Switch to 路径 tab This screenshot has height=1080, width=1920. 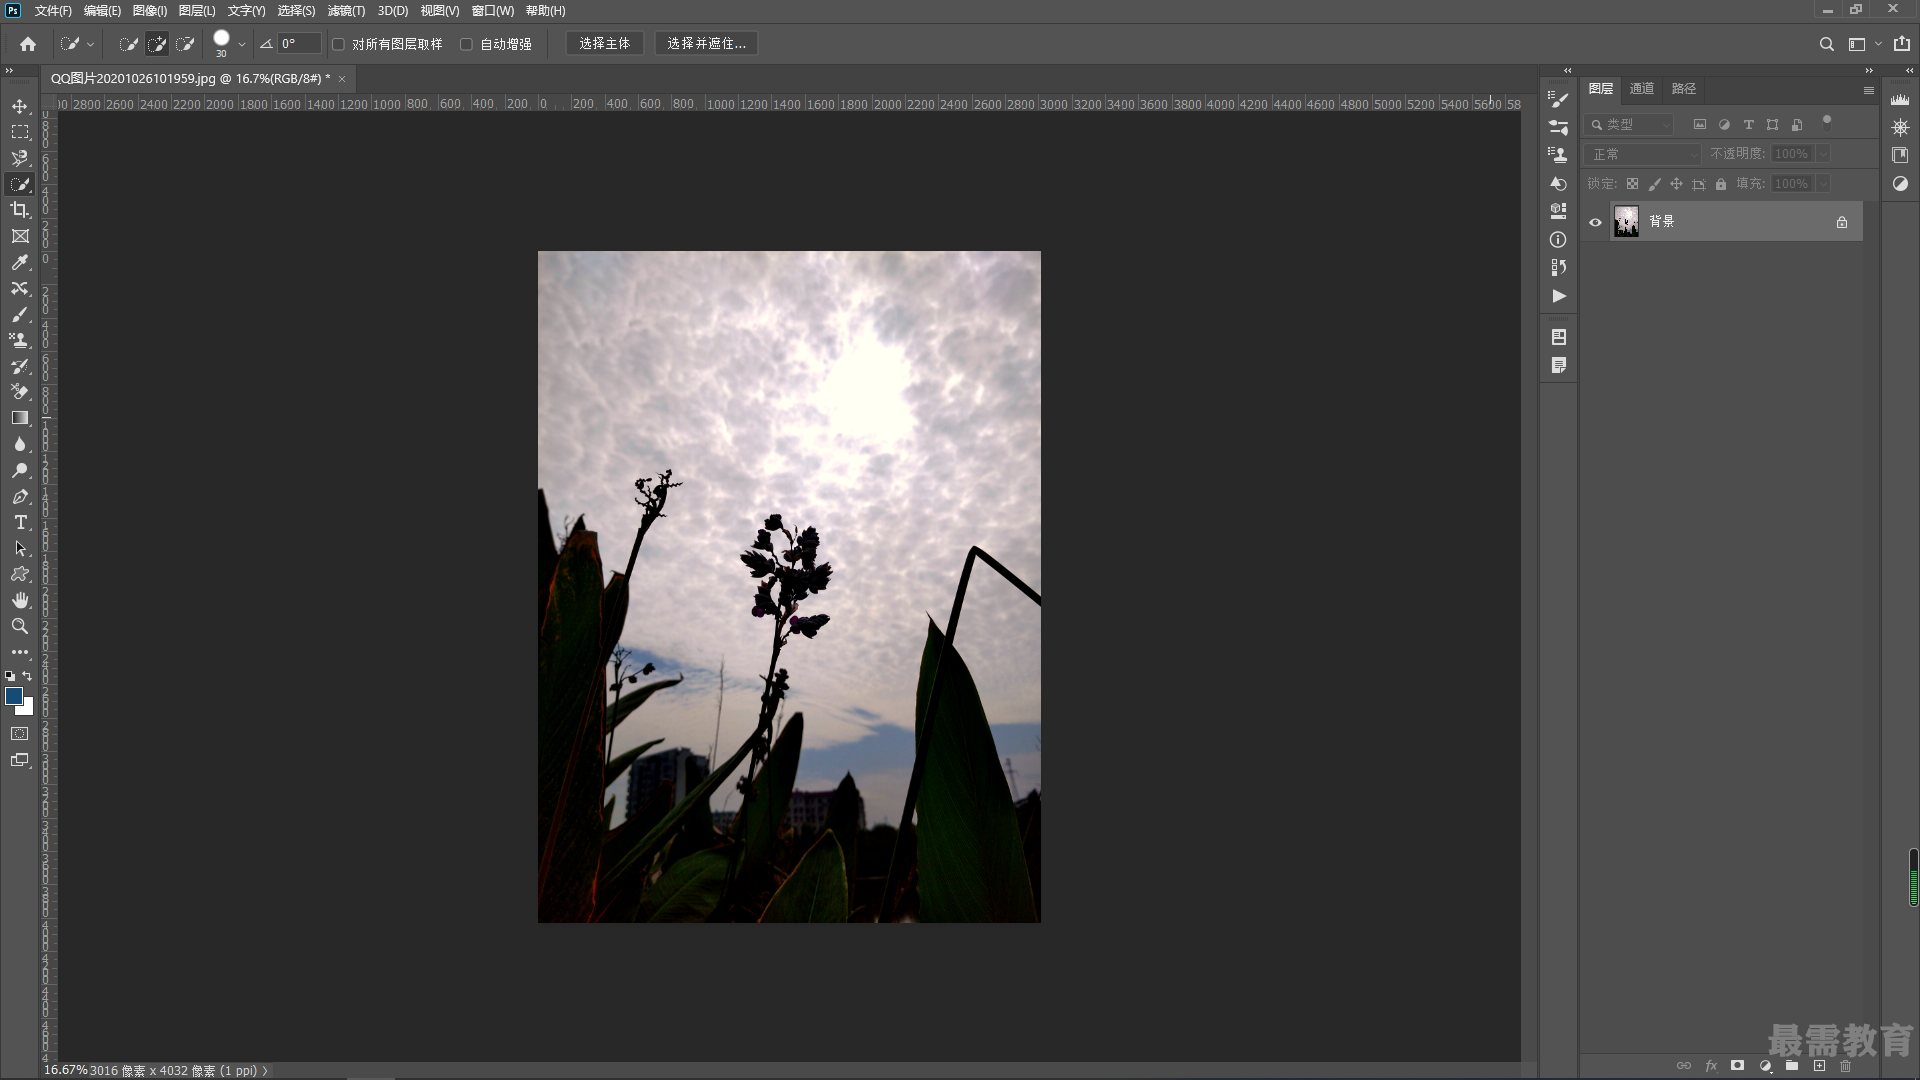1684,89
